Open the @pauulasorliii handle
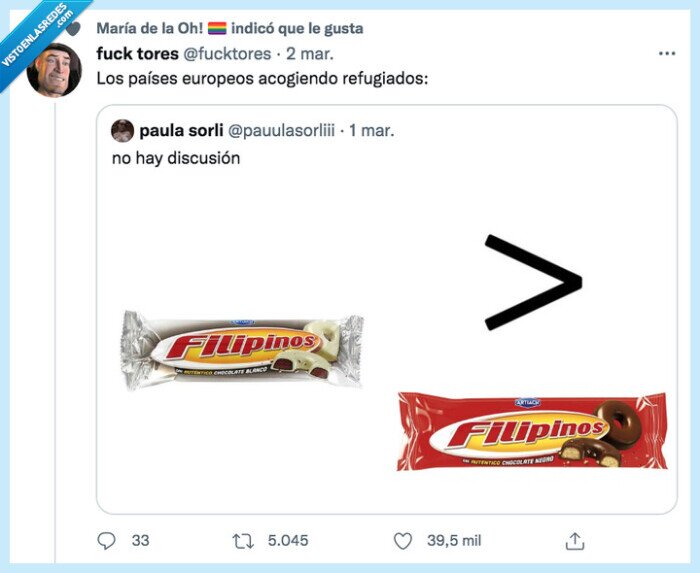700x573 pixels. pos(281,131)
